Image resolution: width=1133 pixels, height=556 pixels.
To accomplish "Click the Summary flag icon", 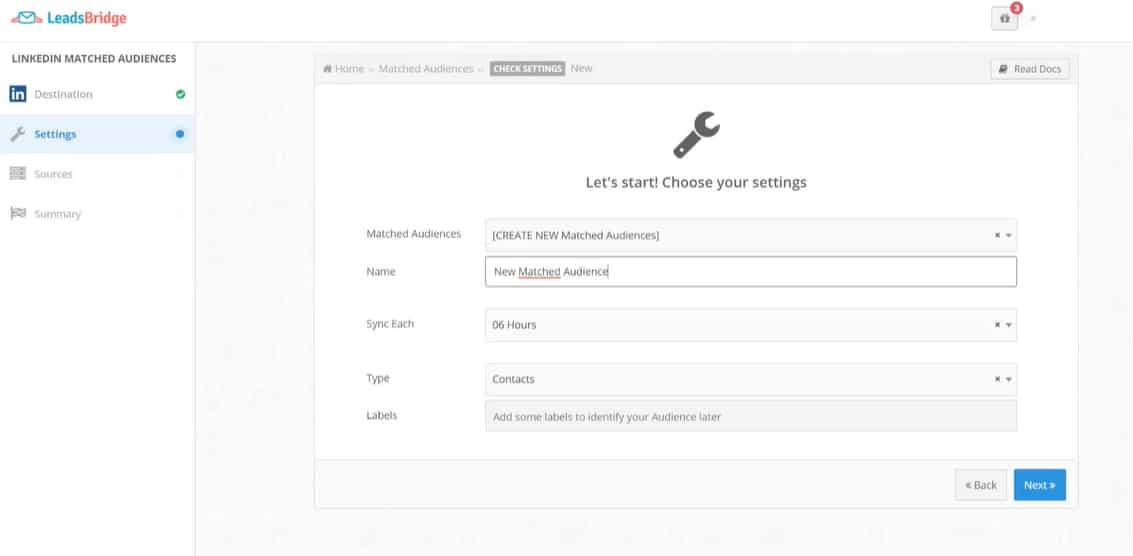I will click(18, 214).
